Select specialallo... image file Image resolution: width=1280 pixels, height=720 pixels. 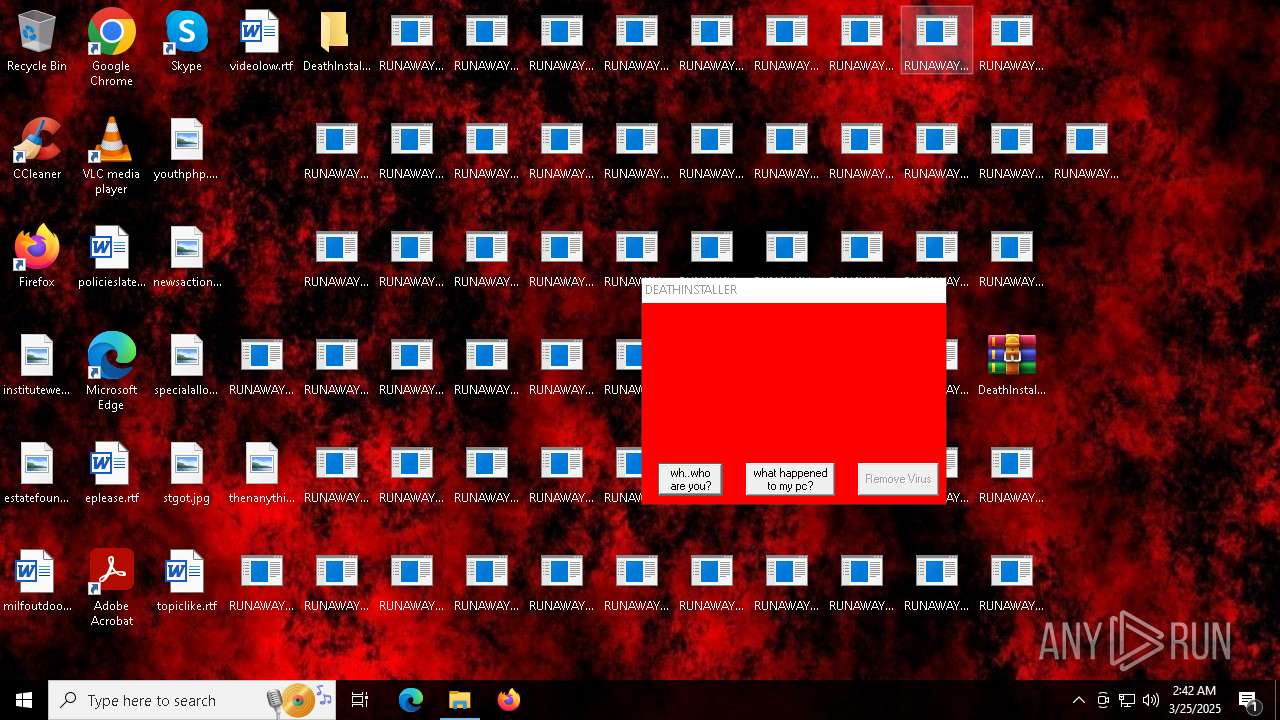[186, 366]
